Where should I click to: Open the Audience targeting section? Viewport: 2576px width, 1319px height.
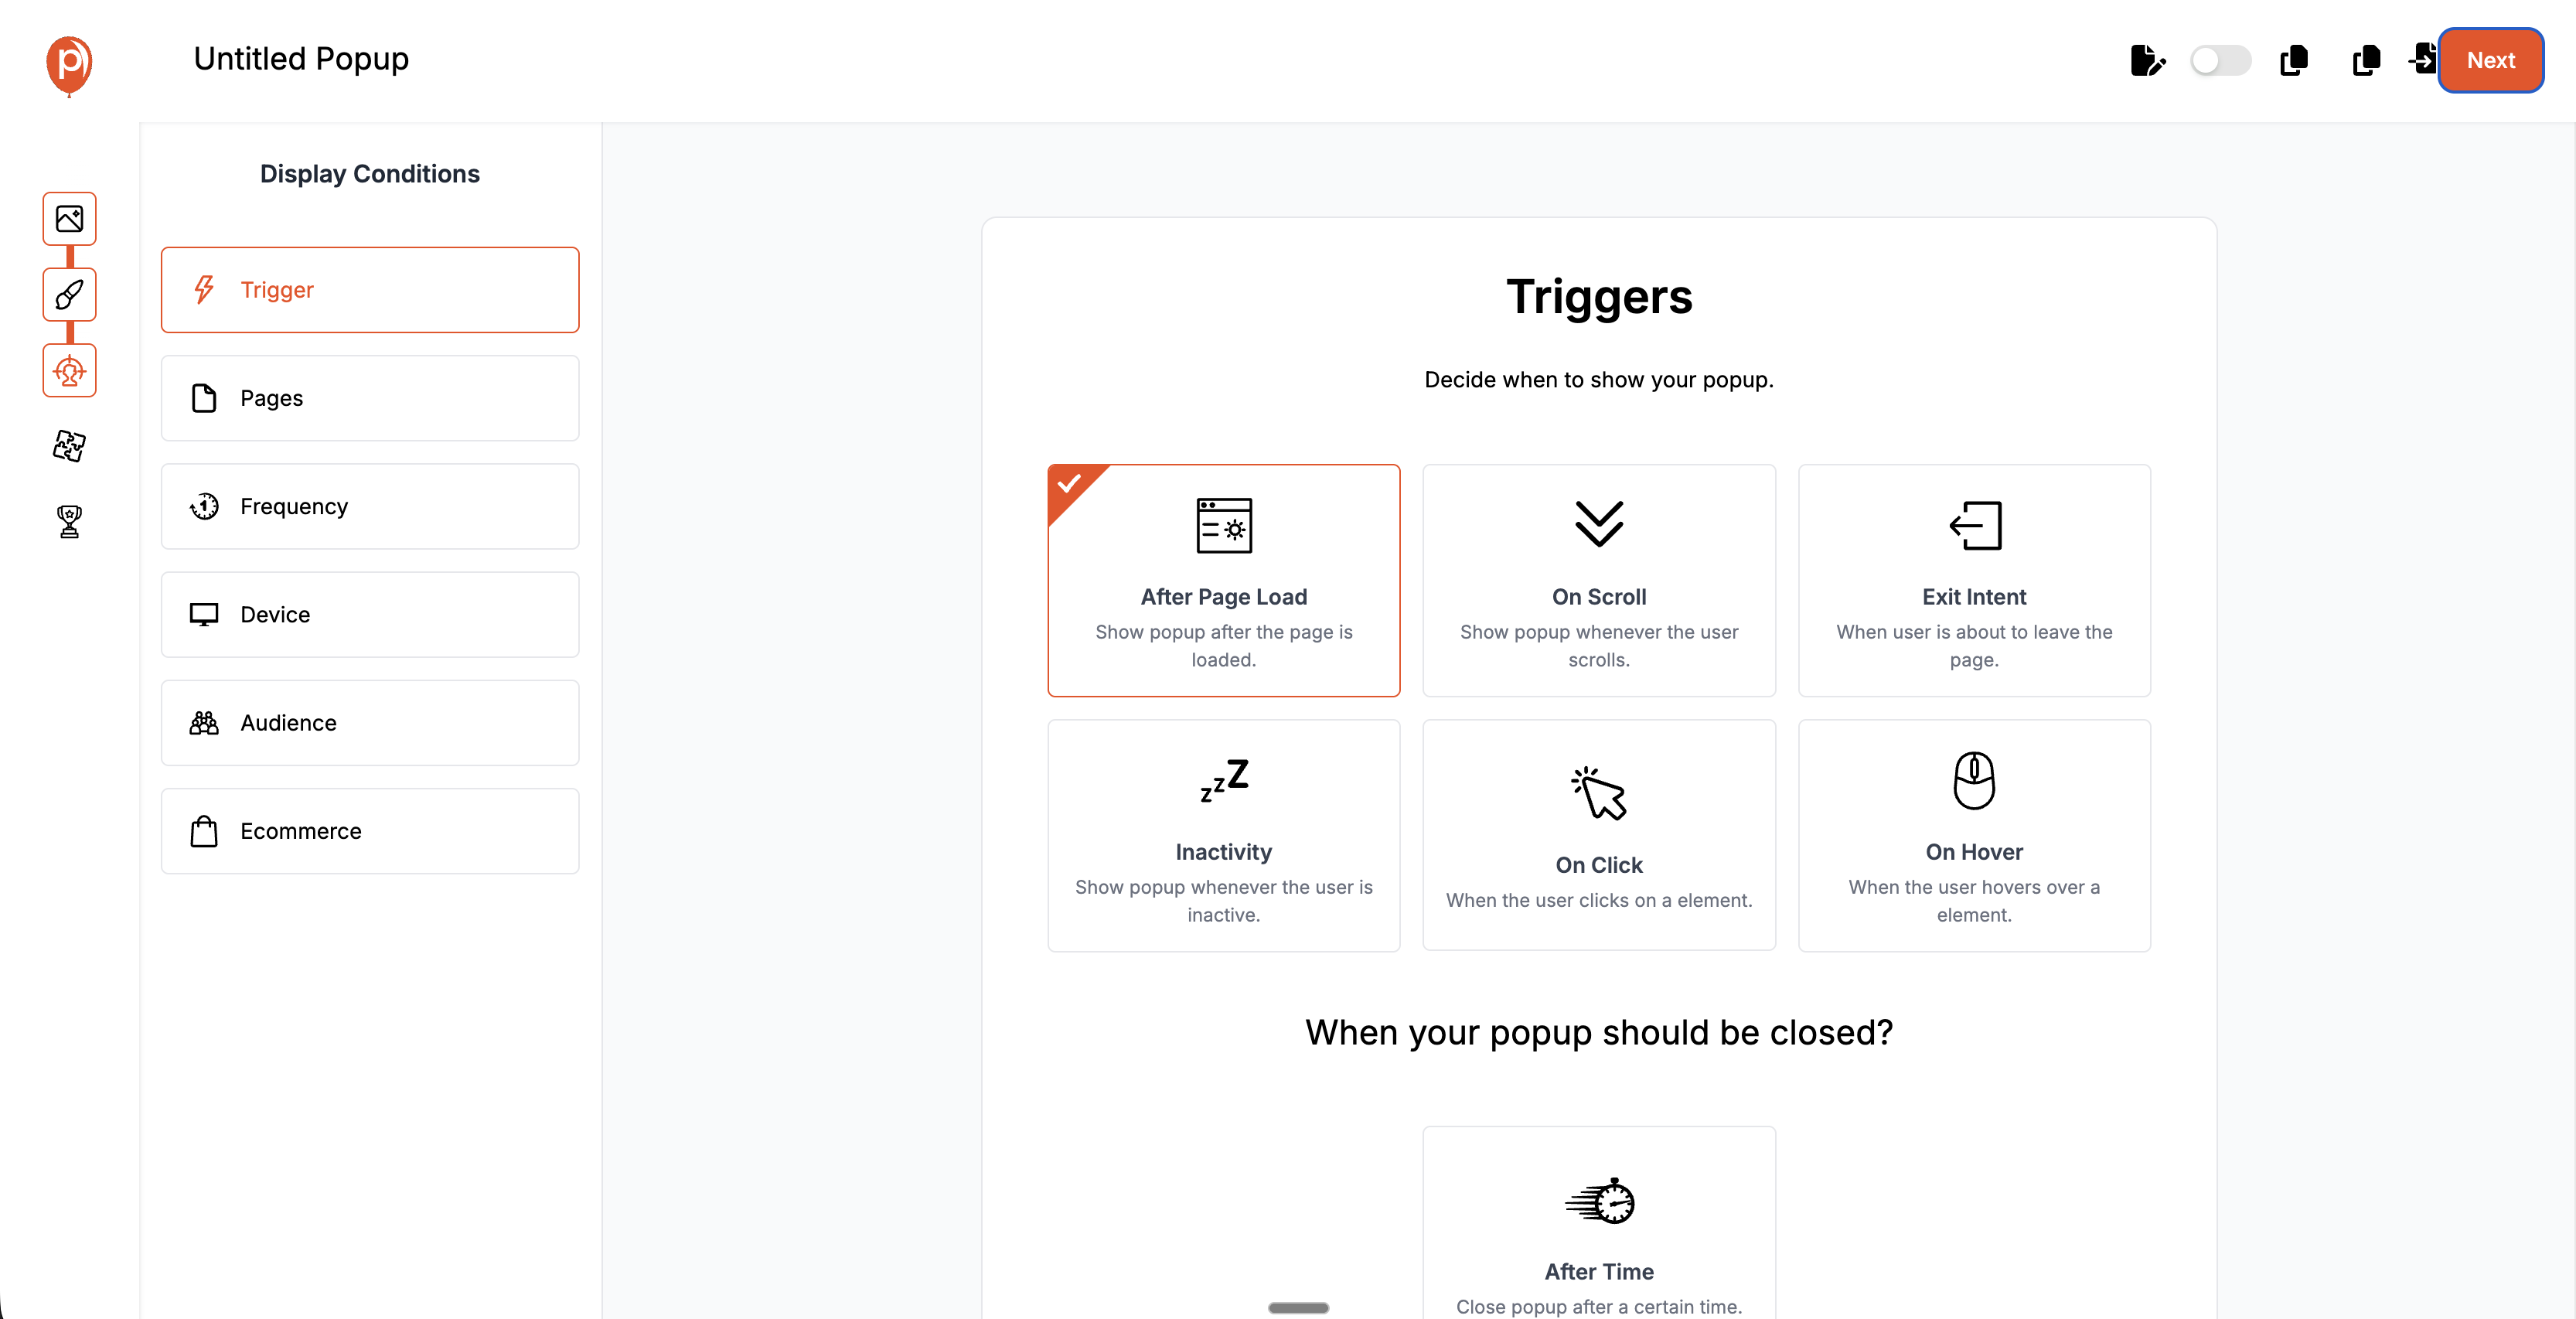tap(369, 722)
